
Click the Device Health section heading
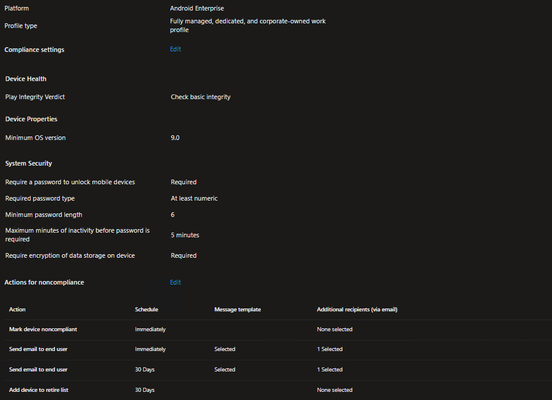[x=26, y=79]
